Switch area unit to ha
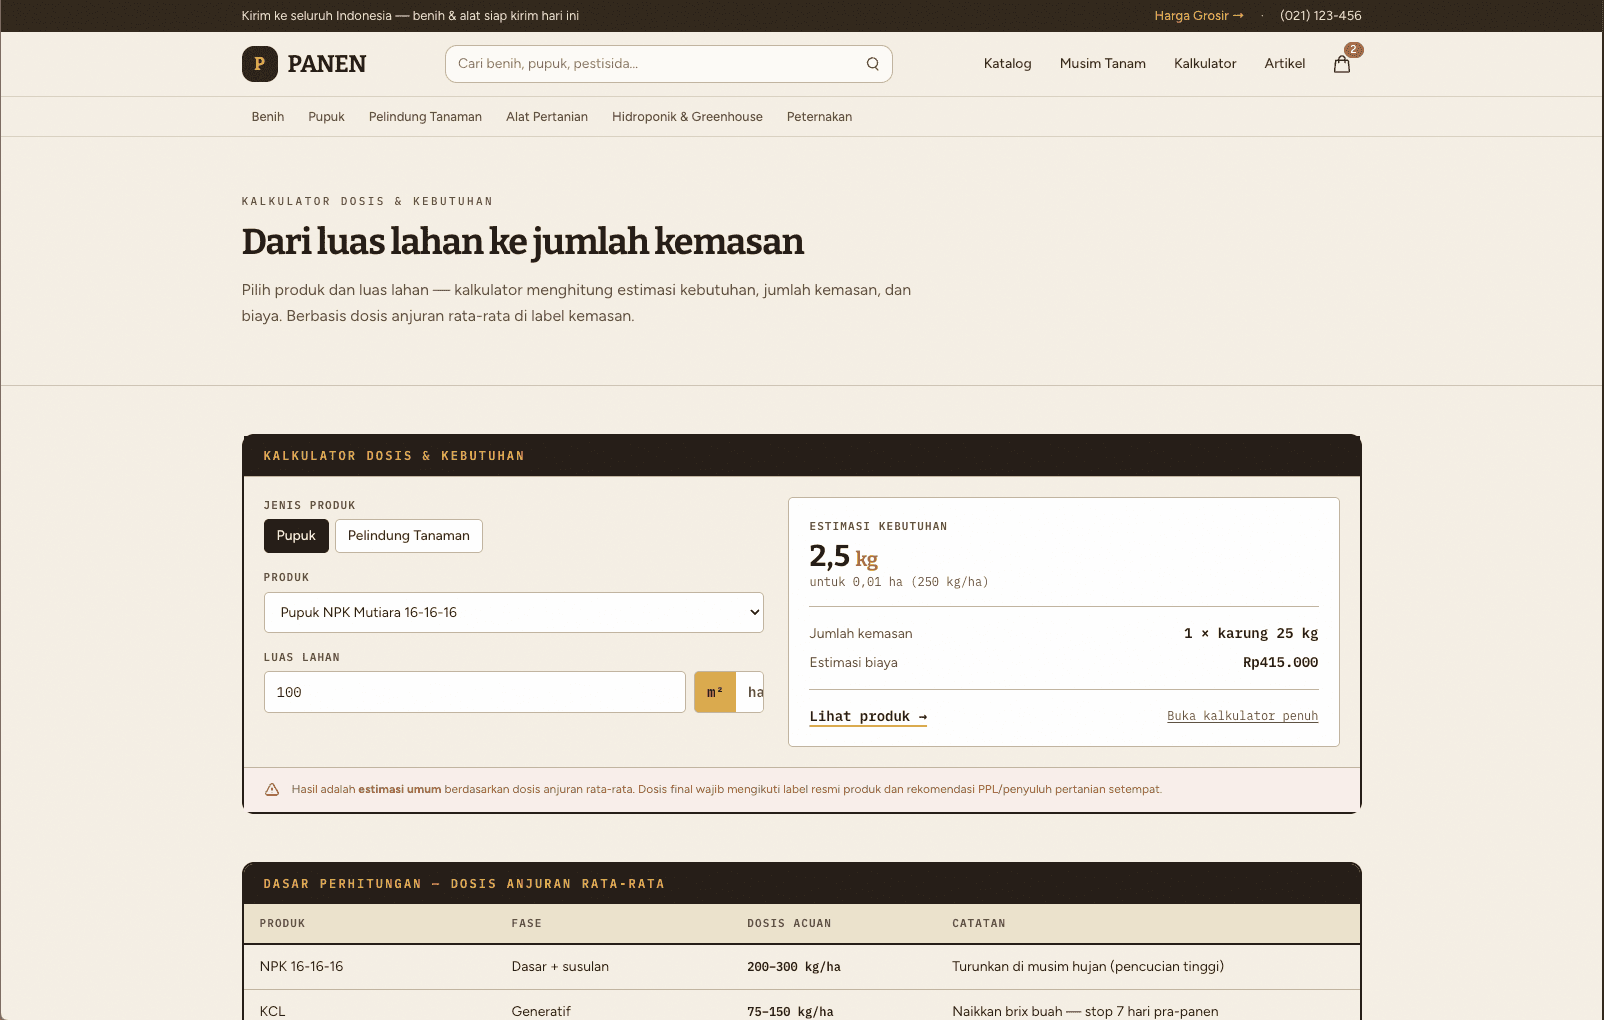 click(x=752, y=692)
